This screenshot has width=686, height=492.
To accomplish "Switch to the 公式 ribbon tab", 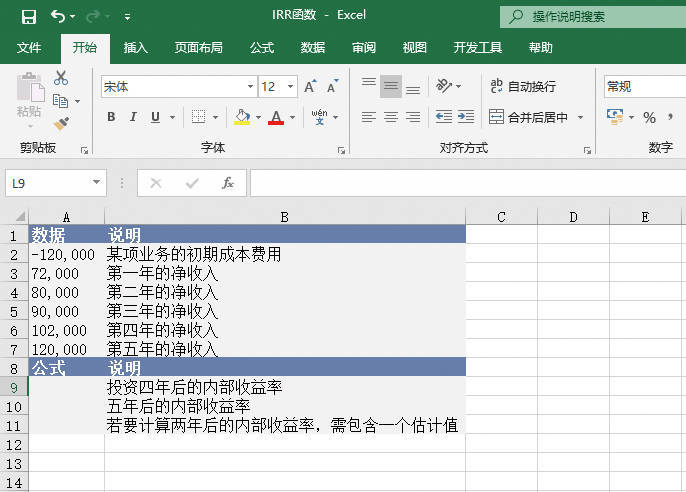I will click(262, 47).
